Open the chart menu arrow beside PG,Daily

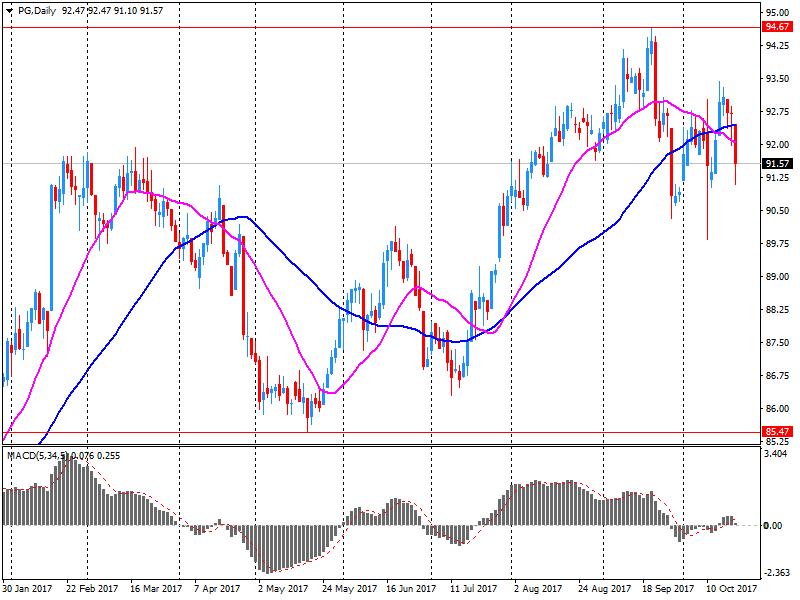coord(9,11)
